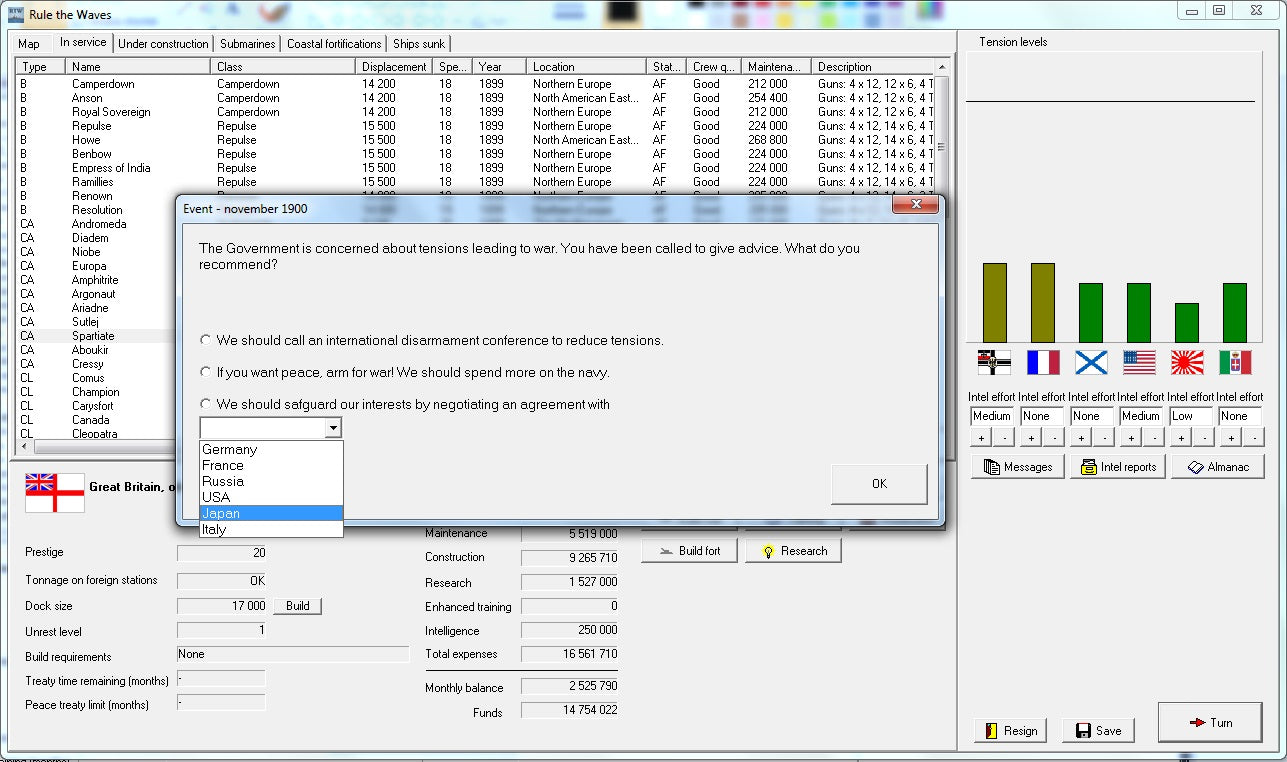Click the French tricolor flag icon

pos(1043,362)
